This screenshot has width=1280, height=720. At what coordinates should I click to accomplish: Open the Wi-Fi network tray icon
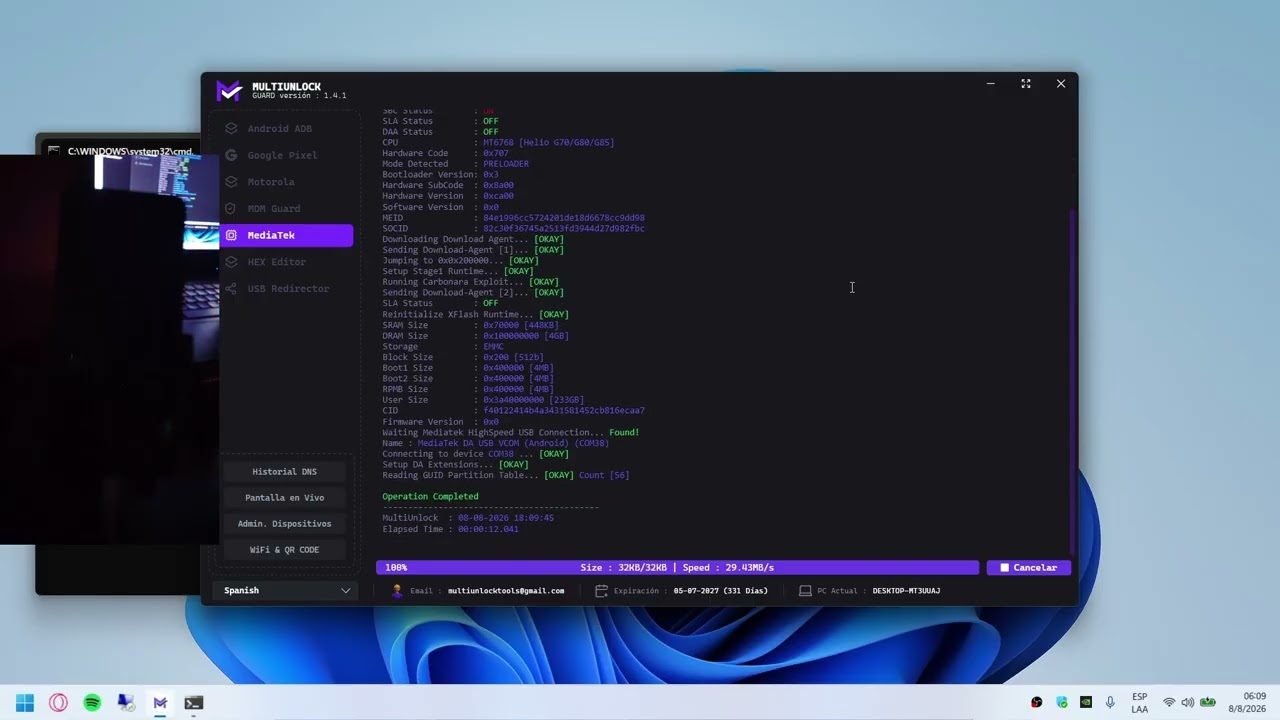pos(1169,703)
